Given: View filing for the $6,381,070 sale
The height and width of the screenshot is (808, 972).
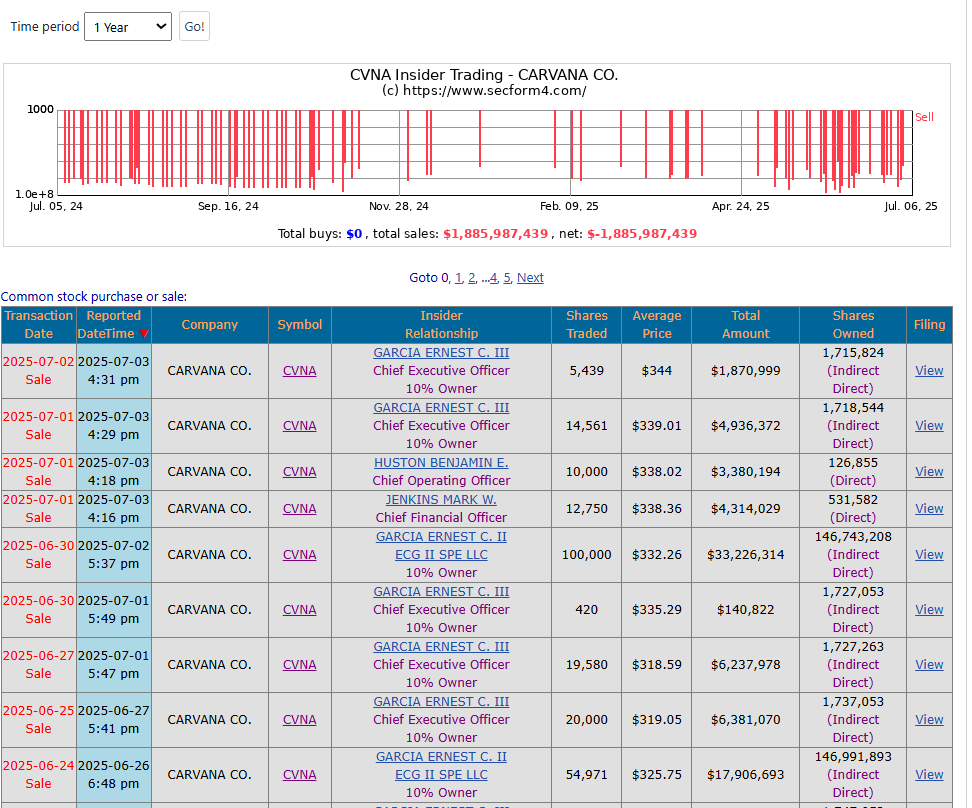Looking at the screenshot, I should (929, 720).
